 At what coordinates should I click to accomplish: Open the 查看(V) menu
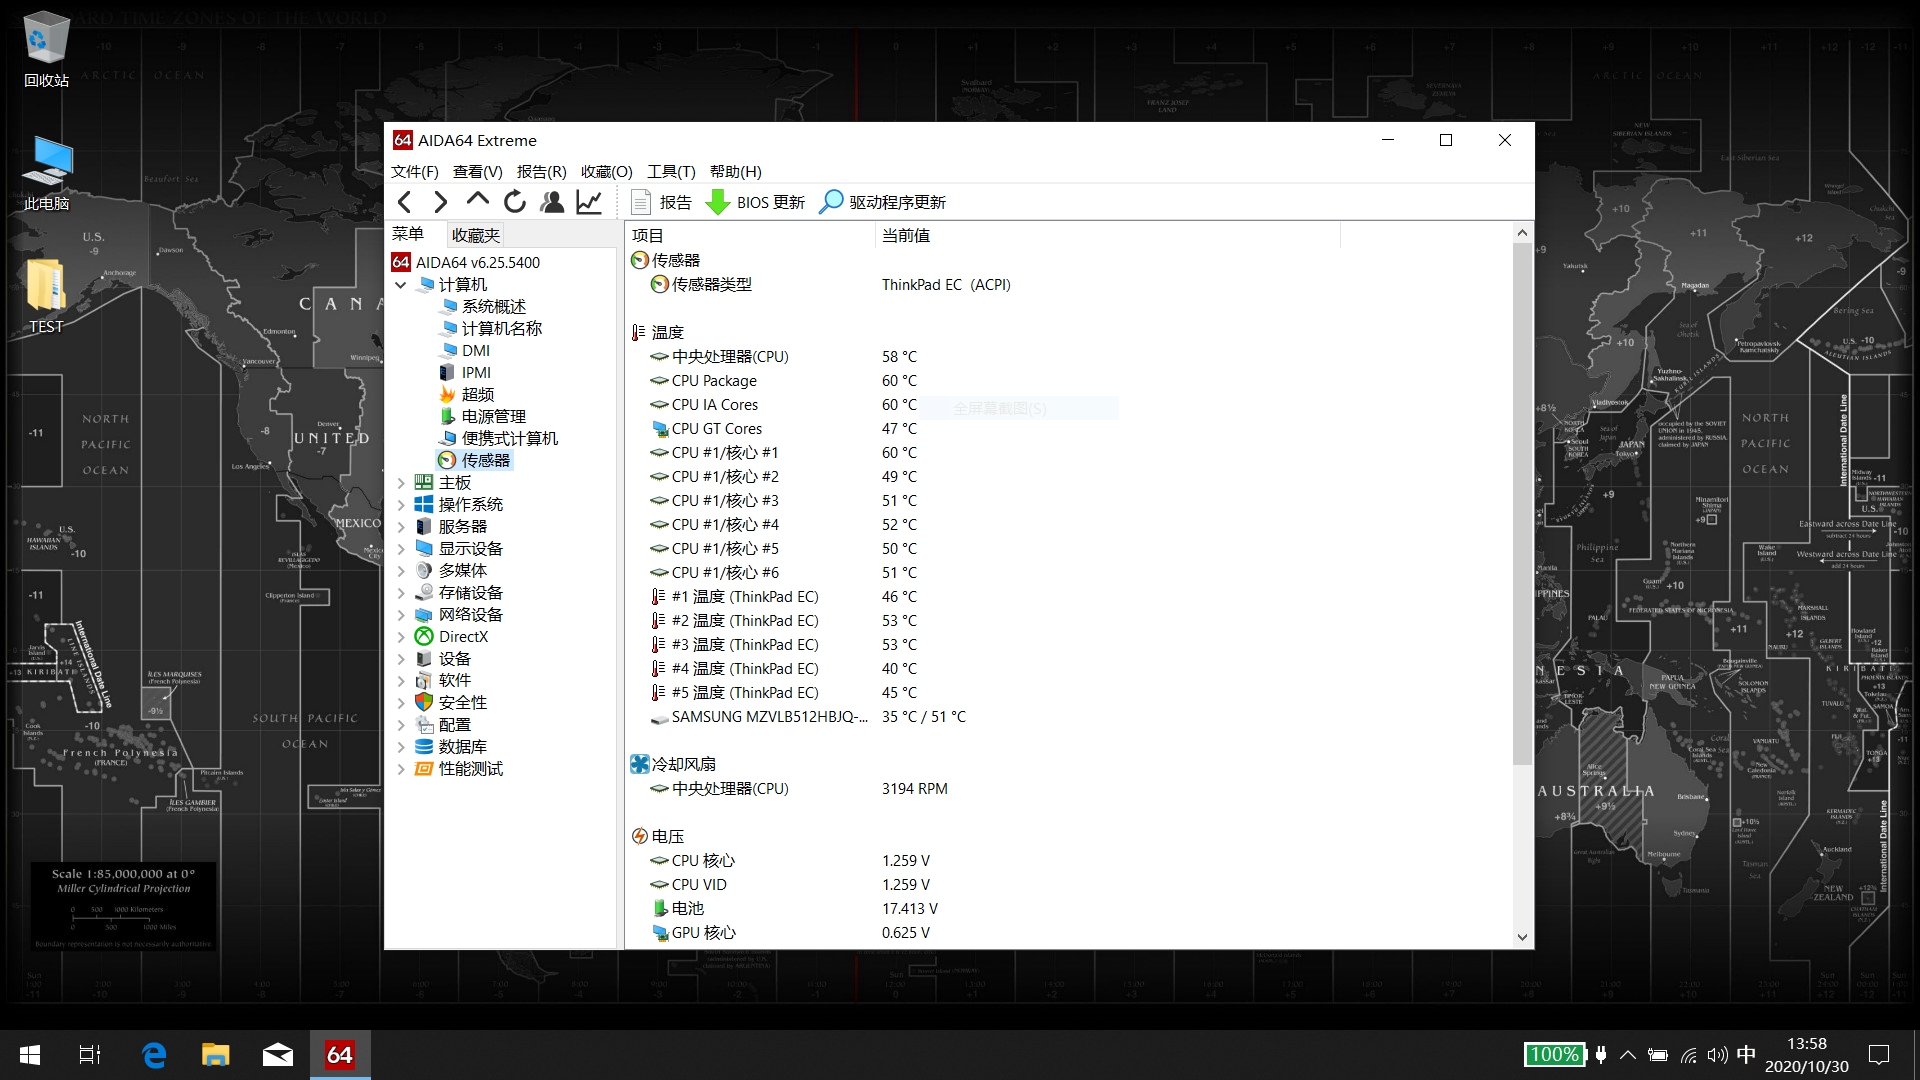tap(478, 171)
